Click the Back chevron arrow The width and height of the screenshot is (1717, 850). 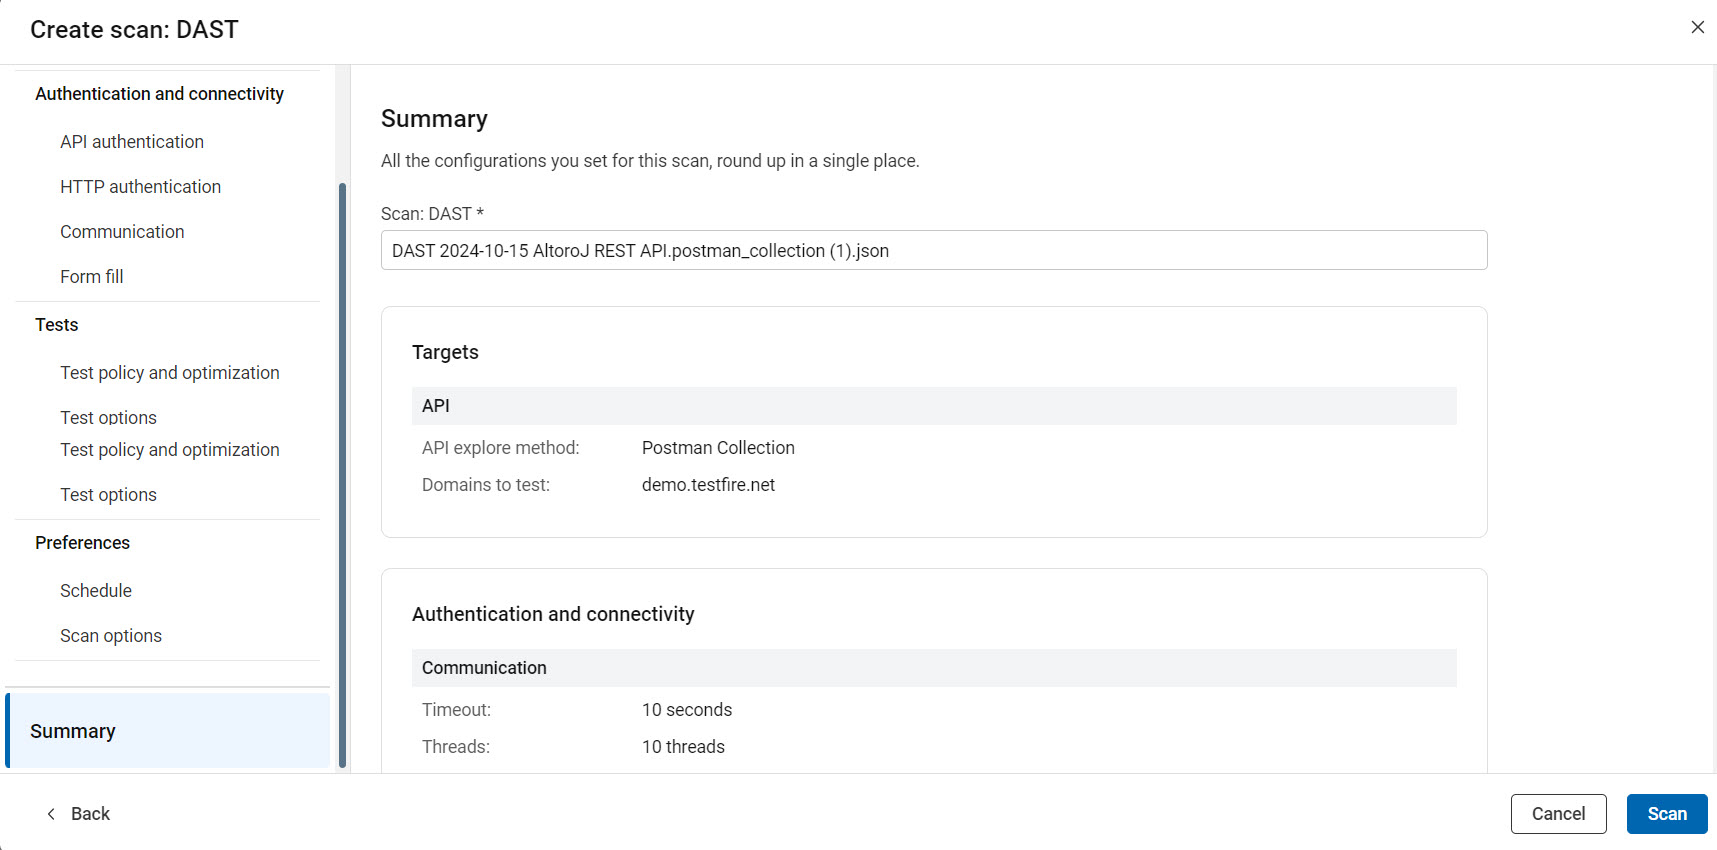coord(51,814)
